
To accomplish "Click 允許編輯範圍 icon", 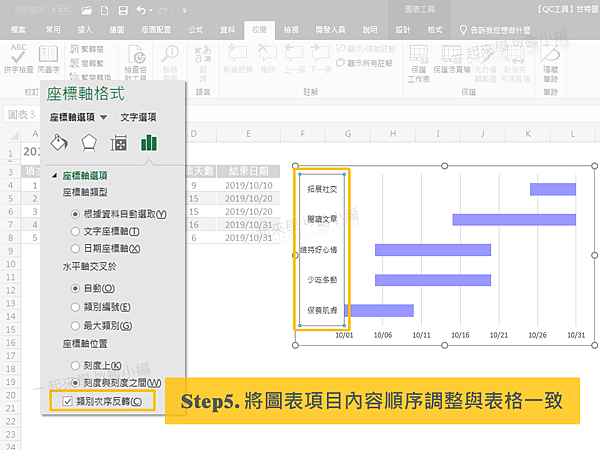I will point(486,64).
